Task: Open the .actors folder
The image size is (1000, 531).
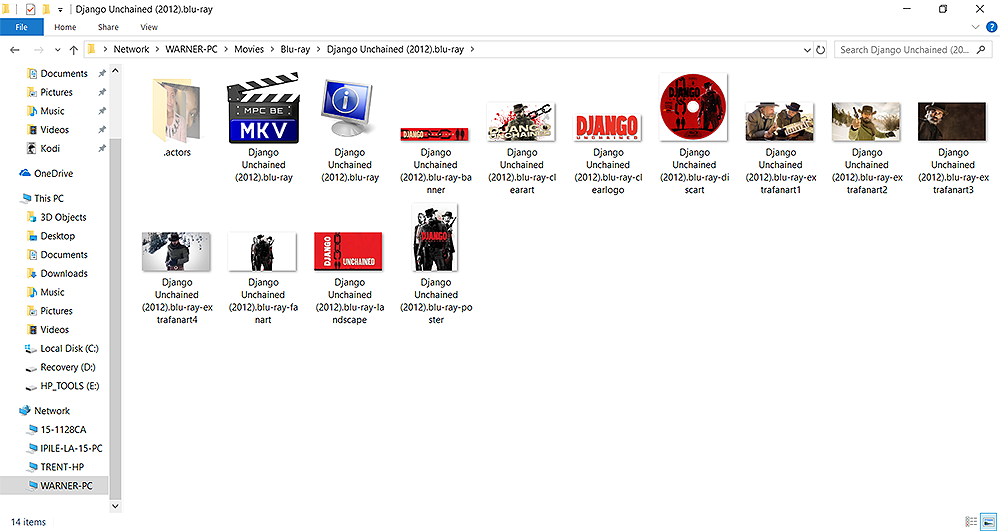Action: coord(176,111)
